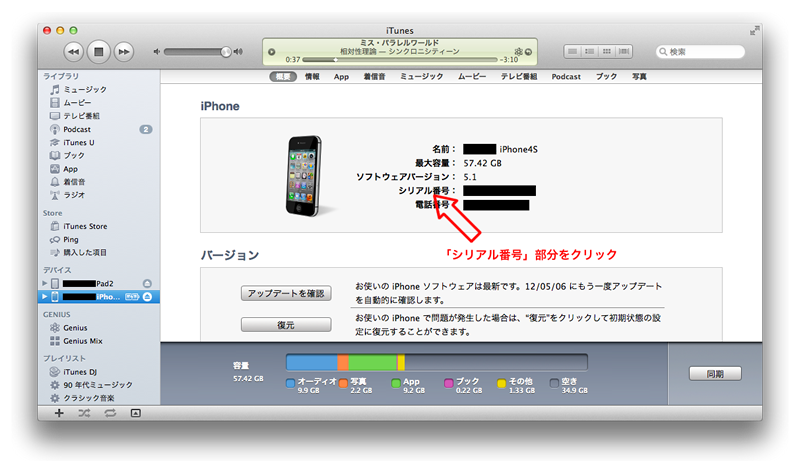Toggle repeat at bottom bar
This screenshot has height=473, width=800.
(110, 413)
